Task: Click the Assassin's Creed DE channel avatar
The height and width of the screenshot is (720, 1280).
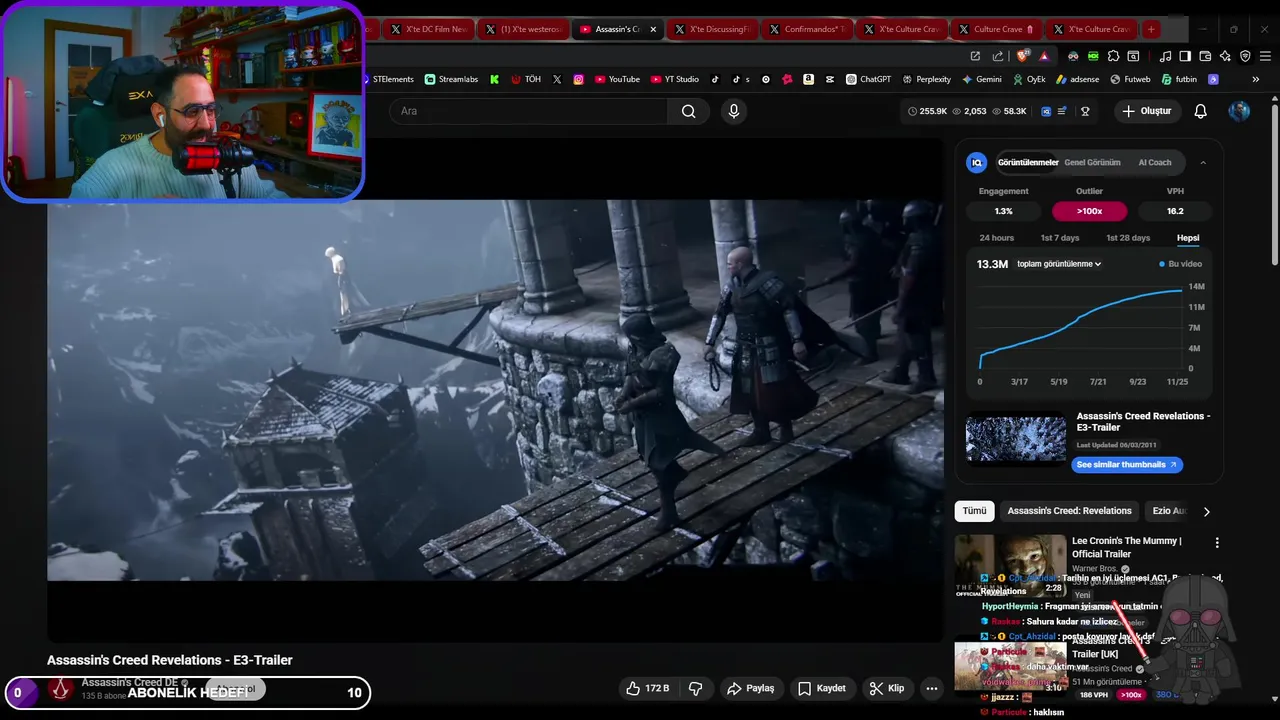Action: tap(61, 688)
